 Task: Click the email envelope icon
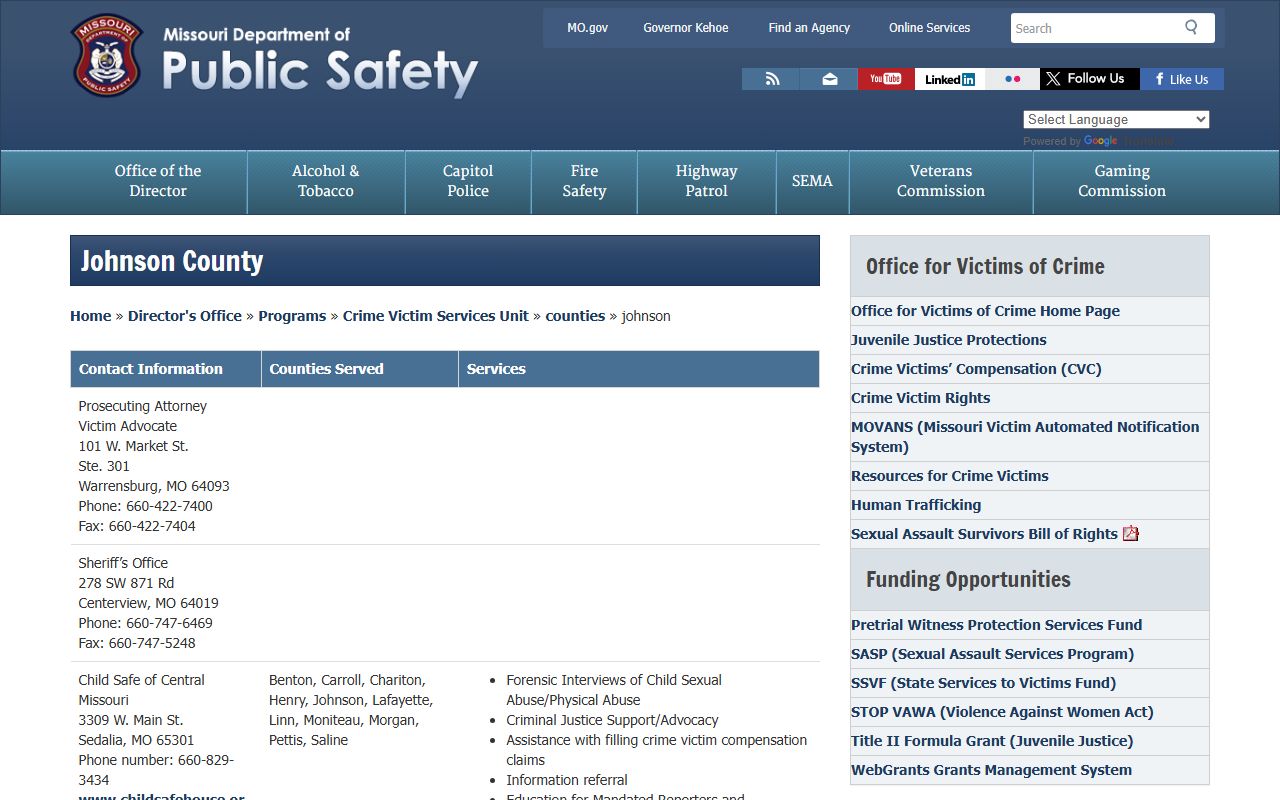coord(829,79)
